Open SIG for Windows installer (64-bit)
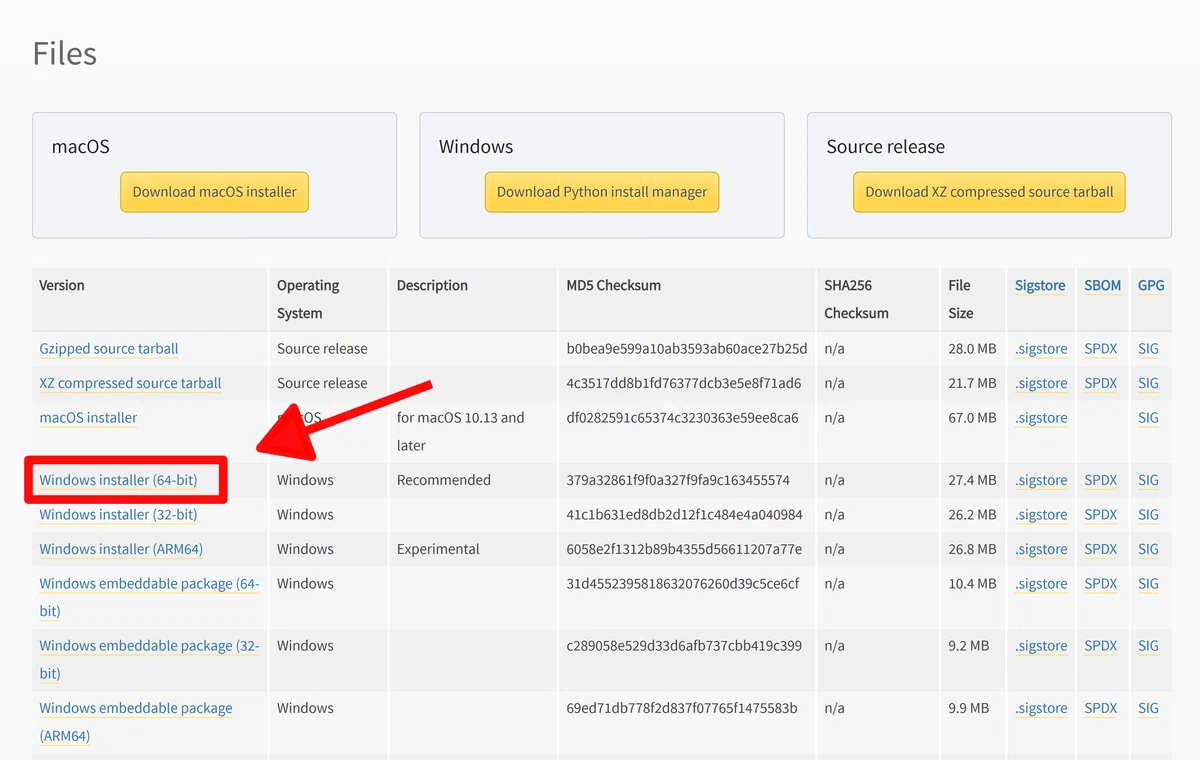 click(1148, 480)
